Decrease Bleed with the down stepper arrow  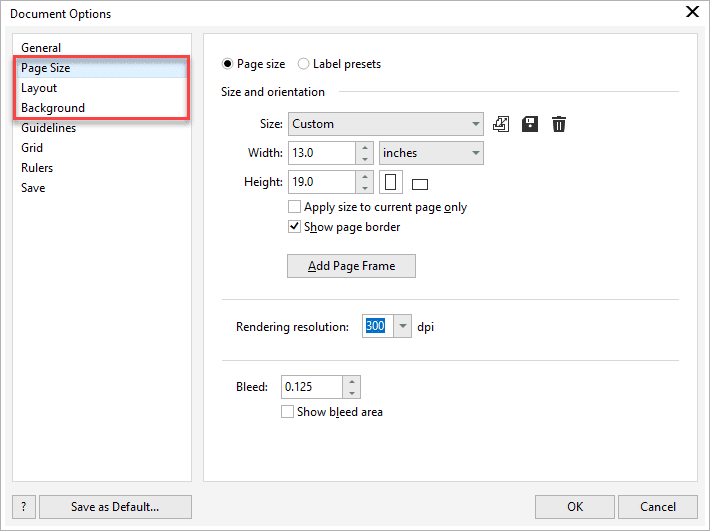click(352, 393)
